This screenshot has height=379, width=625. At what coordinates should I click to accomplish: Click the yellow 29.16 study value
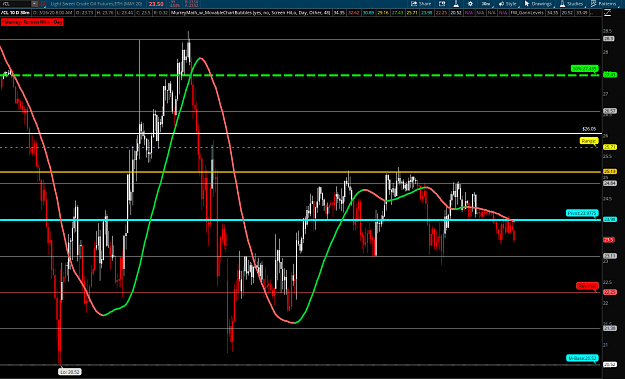(x=383, y=13)
